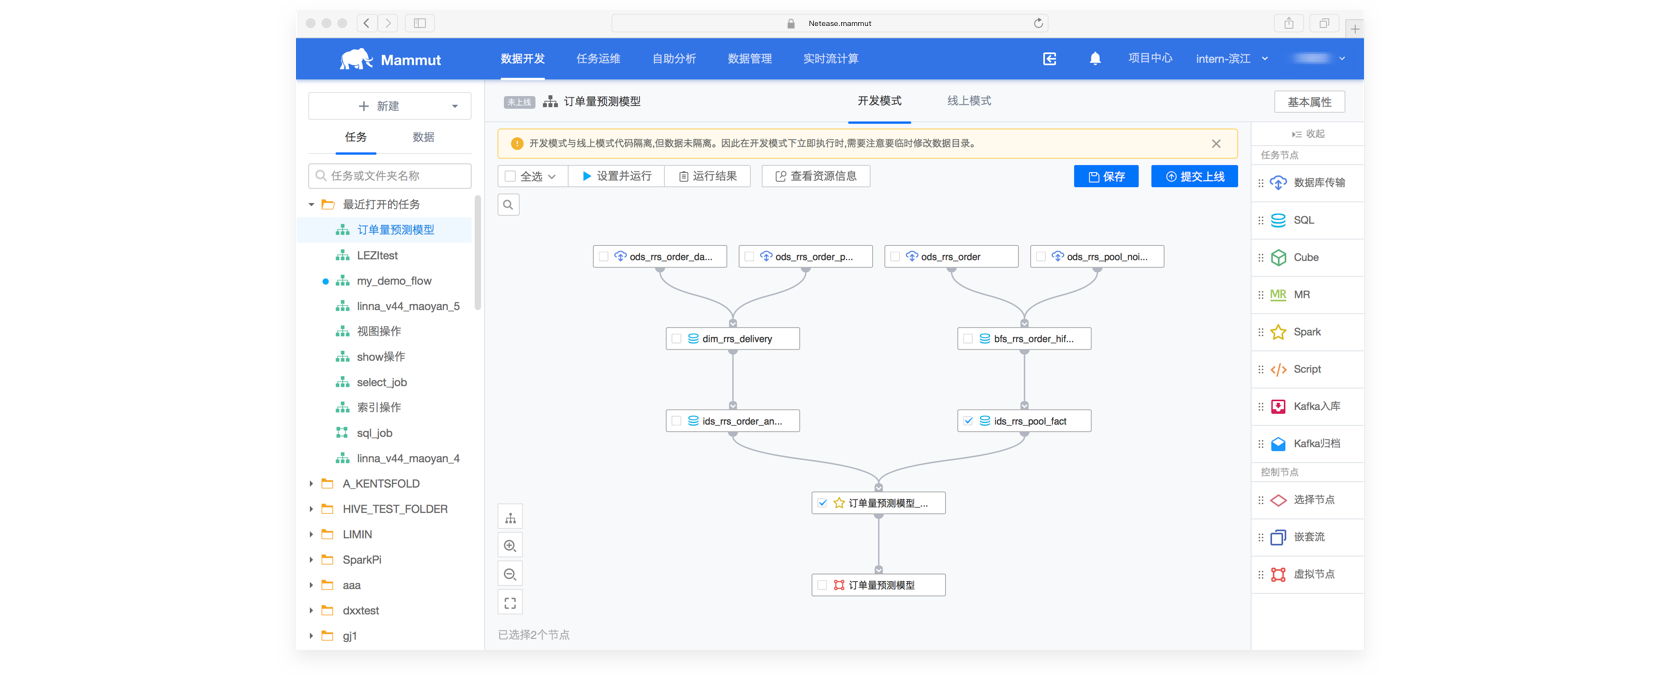Click the auto-layout hierarchy icon
This screenshot has width=1664, height=676.
click(510, 518)
